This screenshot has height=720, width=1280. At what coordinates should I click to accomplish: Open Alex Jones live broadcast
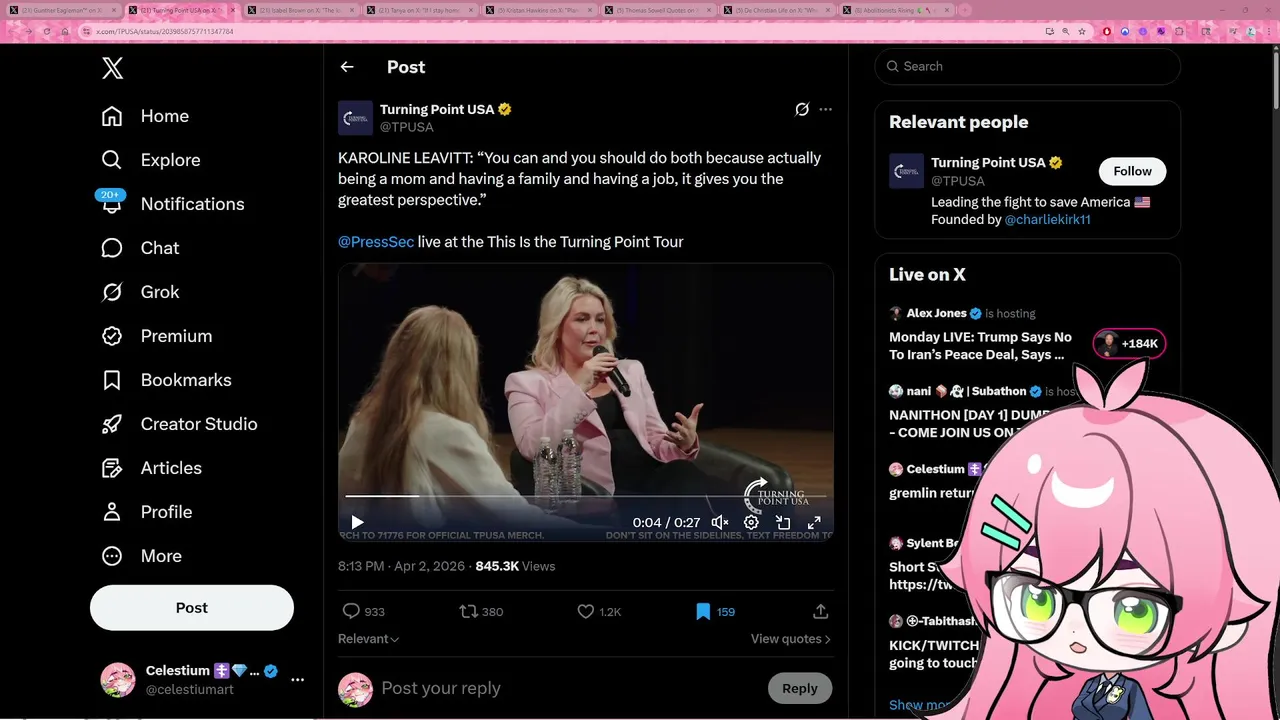point(980,345)
